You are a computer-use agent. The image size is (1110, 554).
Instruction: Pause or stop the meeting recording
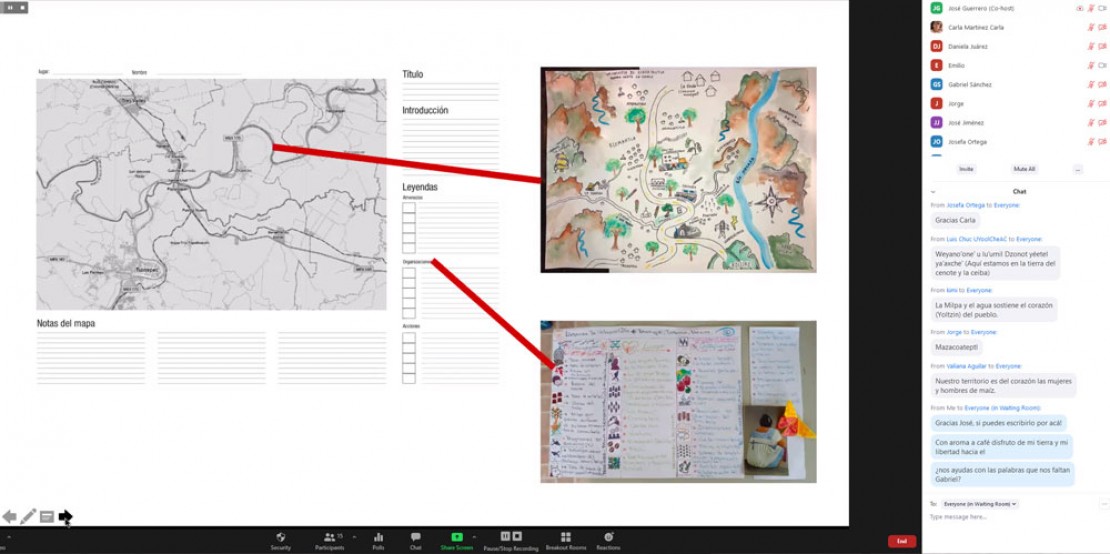[x=510, y=541]
